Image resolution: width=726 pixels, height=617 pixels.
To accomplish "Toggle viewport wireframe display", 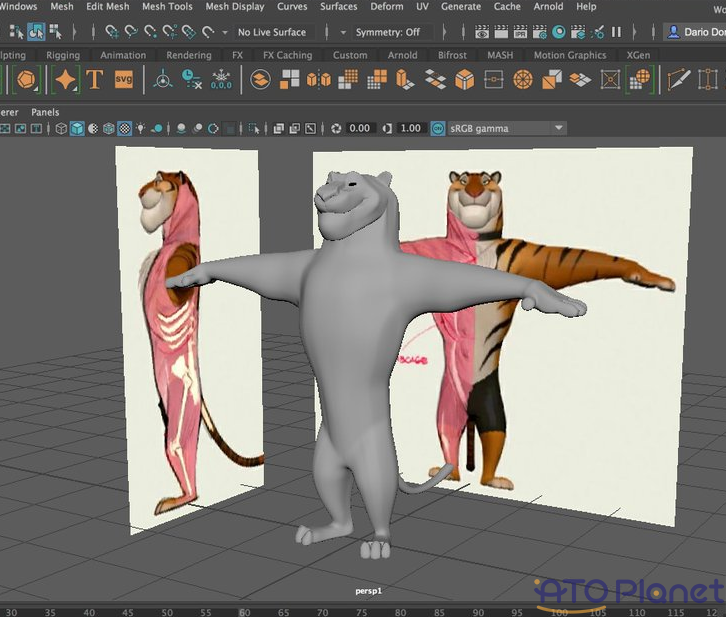I will (x=61, y=128).
